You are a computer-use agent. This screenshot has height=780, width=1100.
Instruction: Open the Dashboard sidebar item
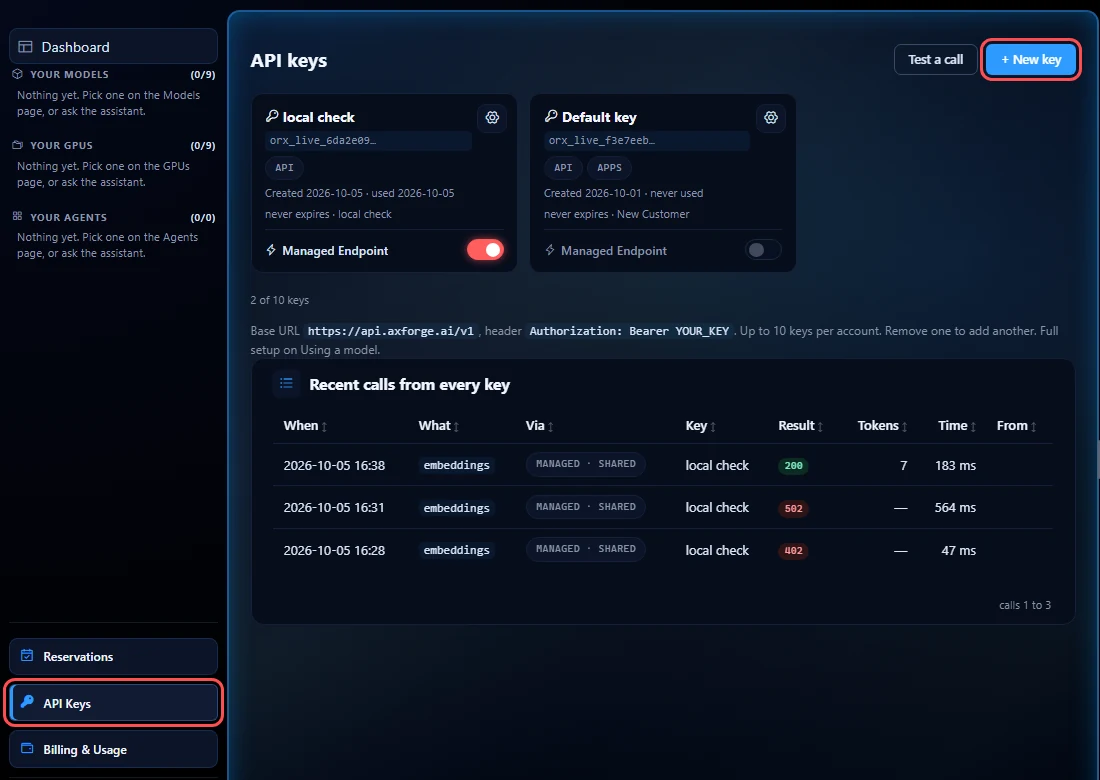(x=113, y=47)
